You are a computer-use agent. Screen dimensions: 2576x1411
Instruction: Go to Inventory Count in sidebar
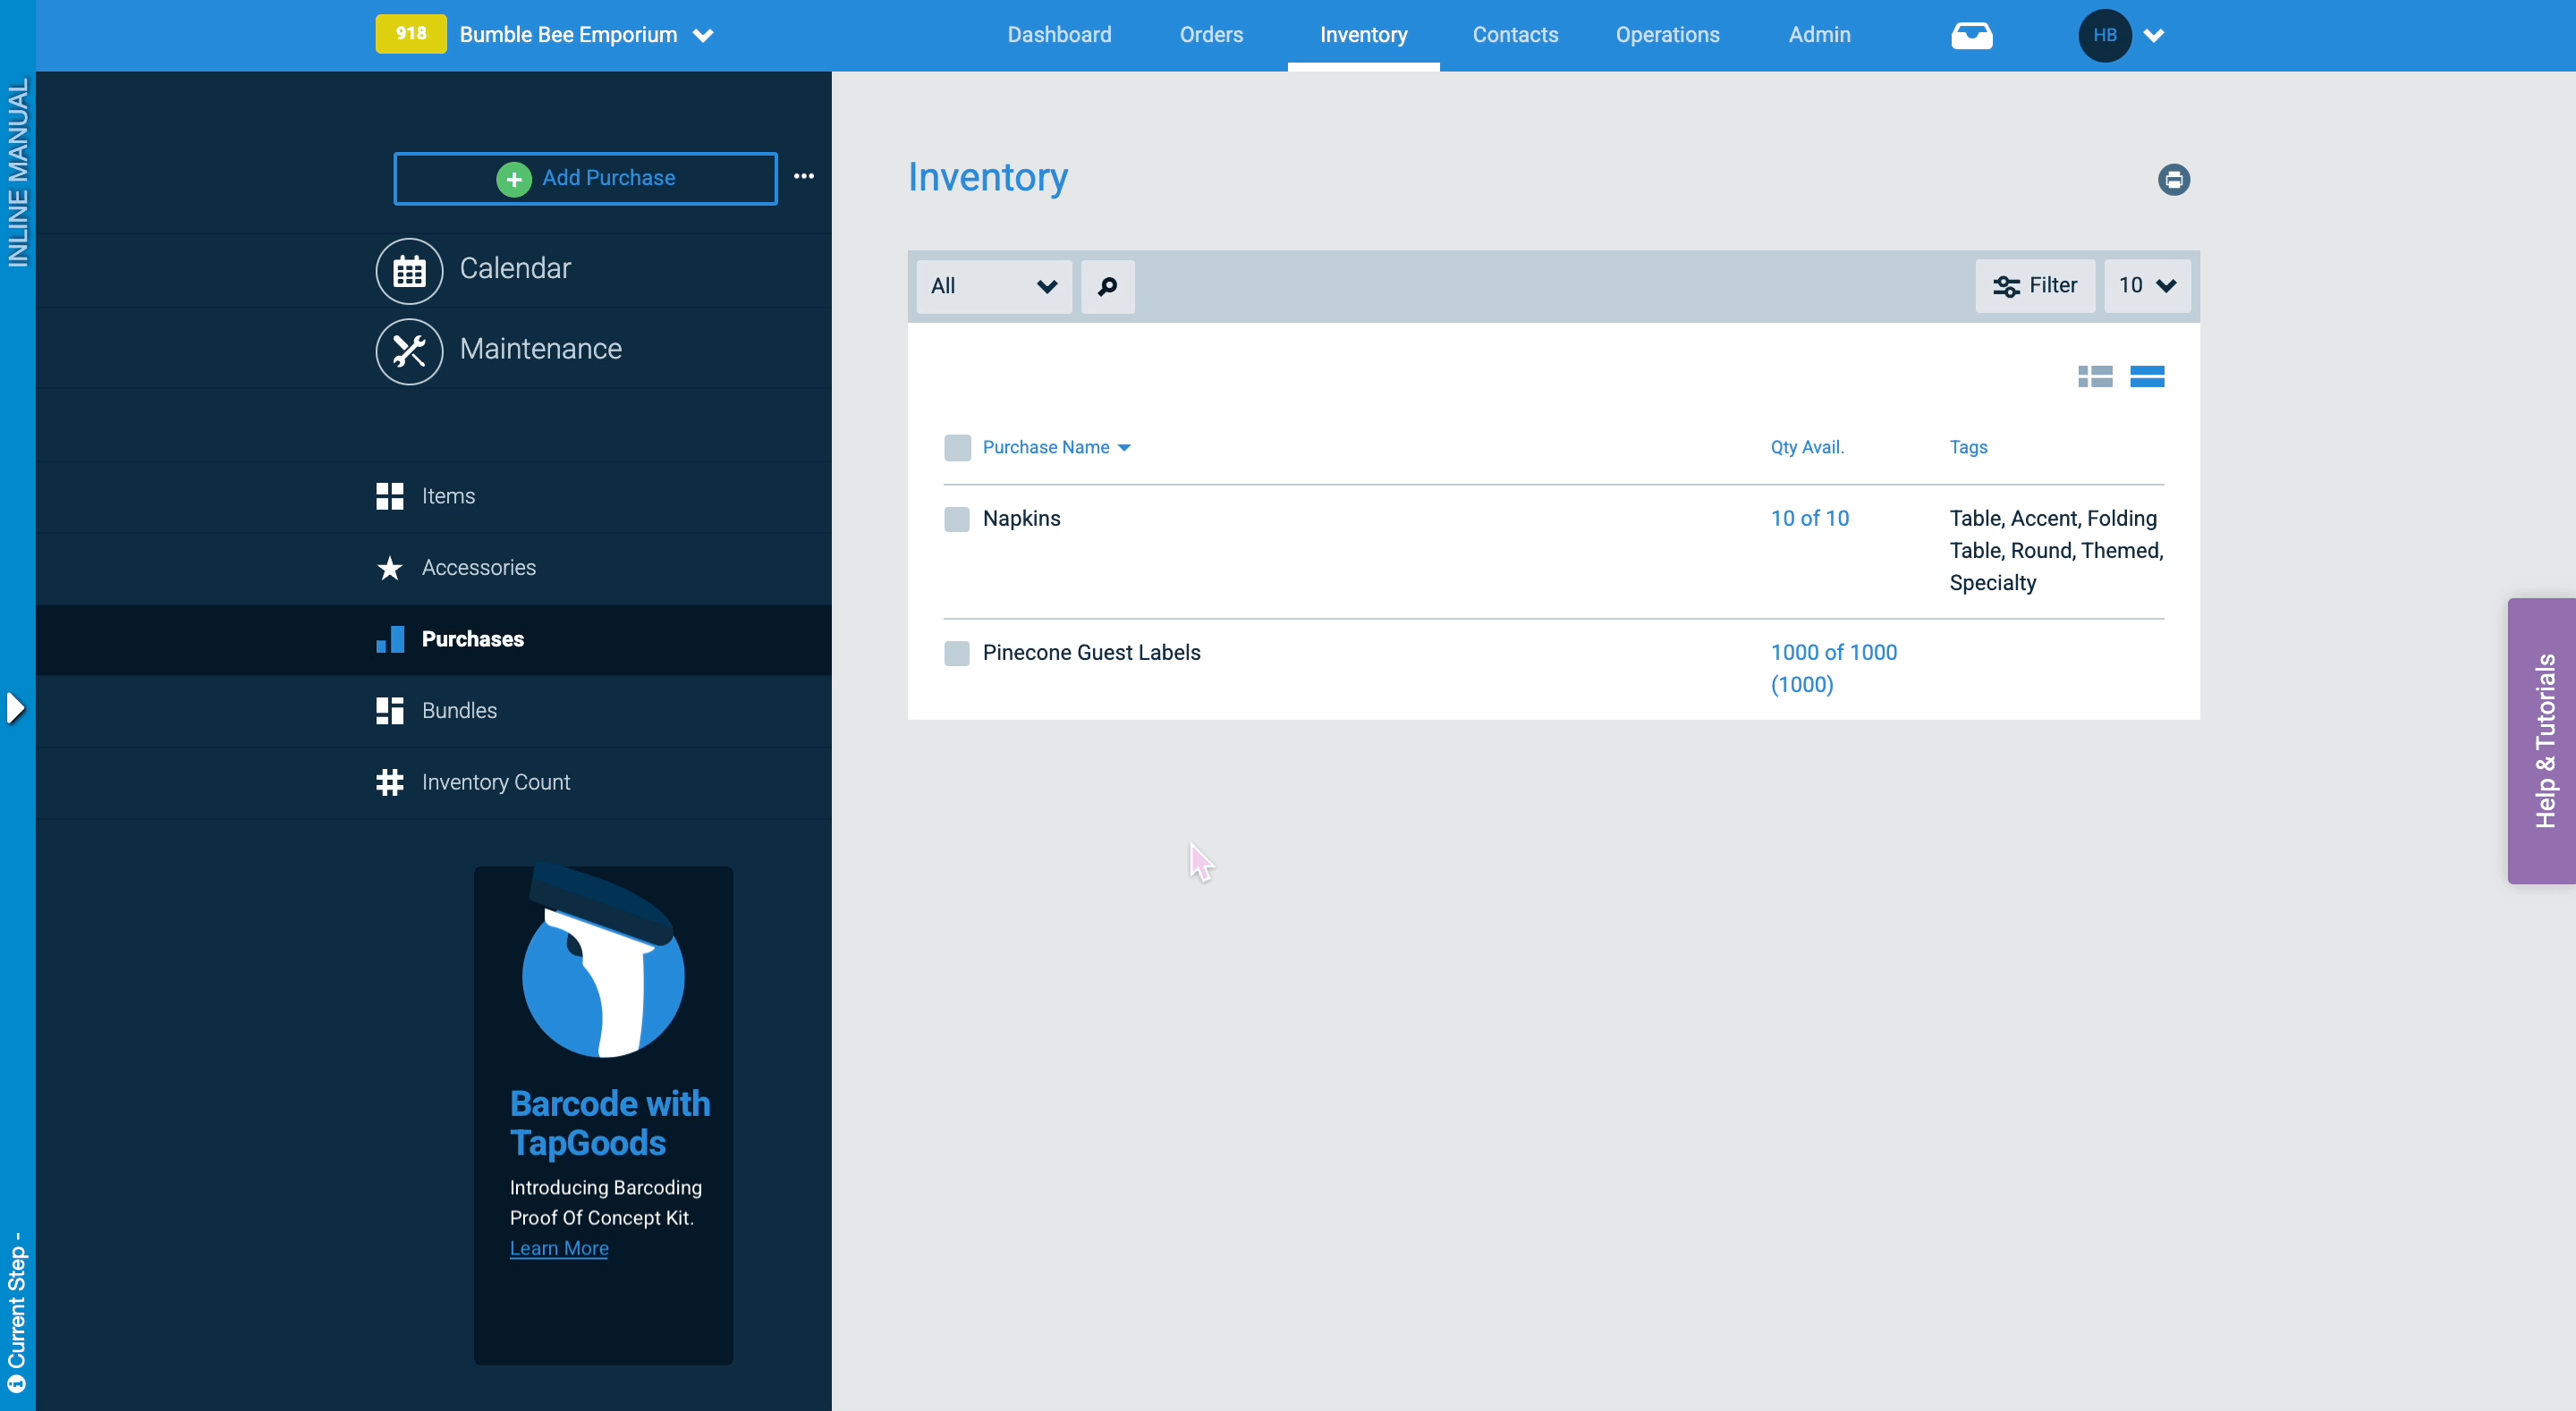tap(495, 782)
